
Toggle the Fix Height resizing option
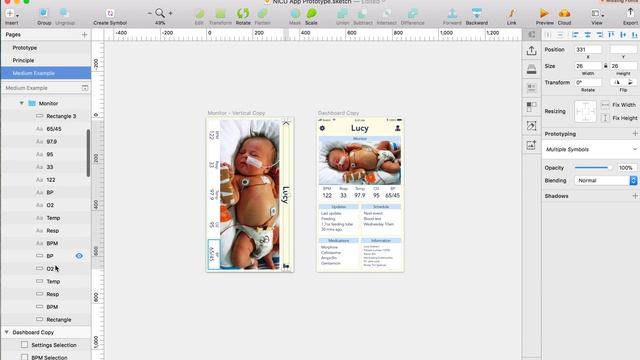(605, 118)
